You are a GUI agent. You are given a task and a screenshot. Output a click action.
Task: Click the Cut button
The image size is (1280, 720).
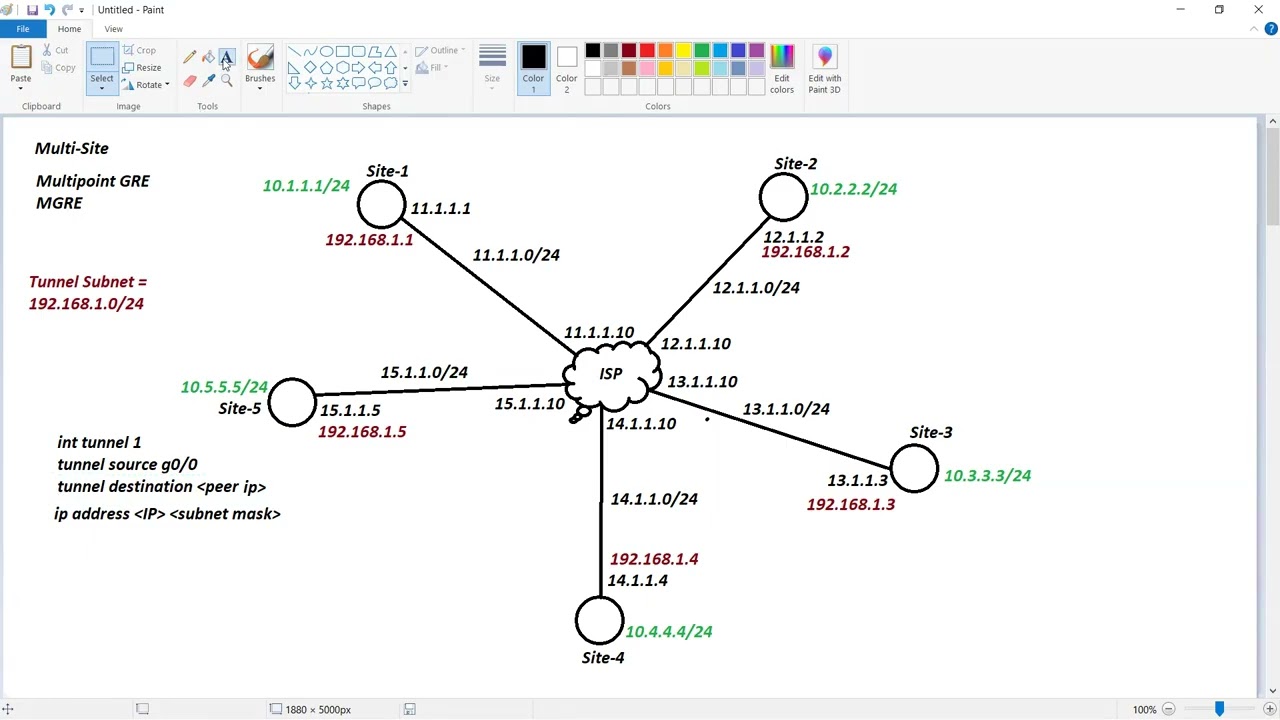click(x=54, y=50)
